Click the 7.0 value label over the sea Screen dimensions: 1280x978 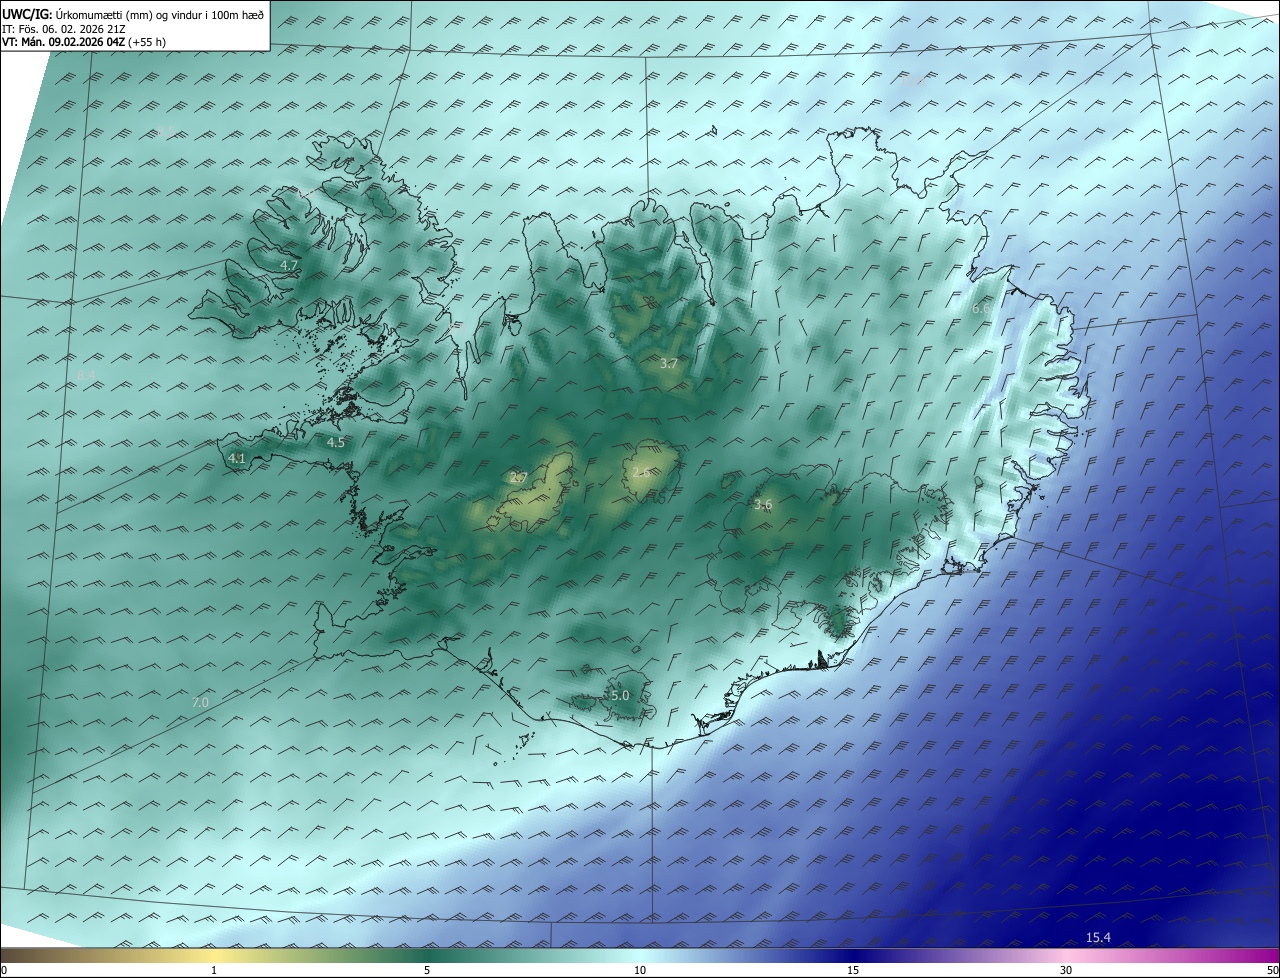pos(200,703)
